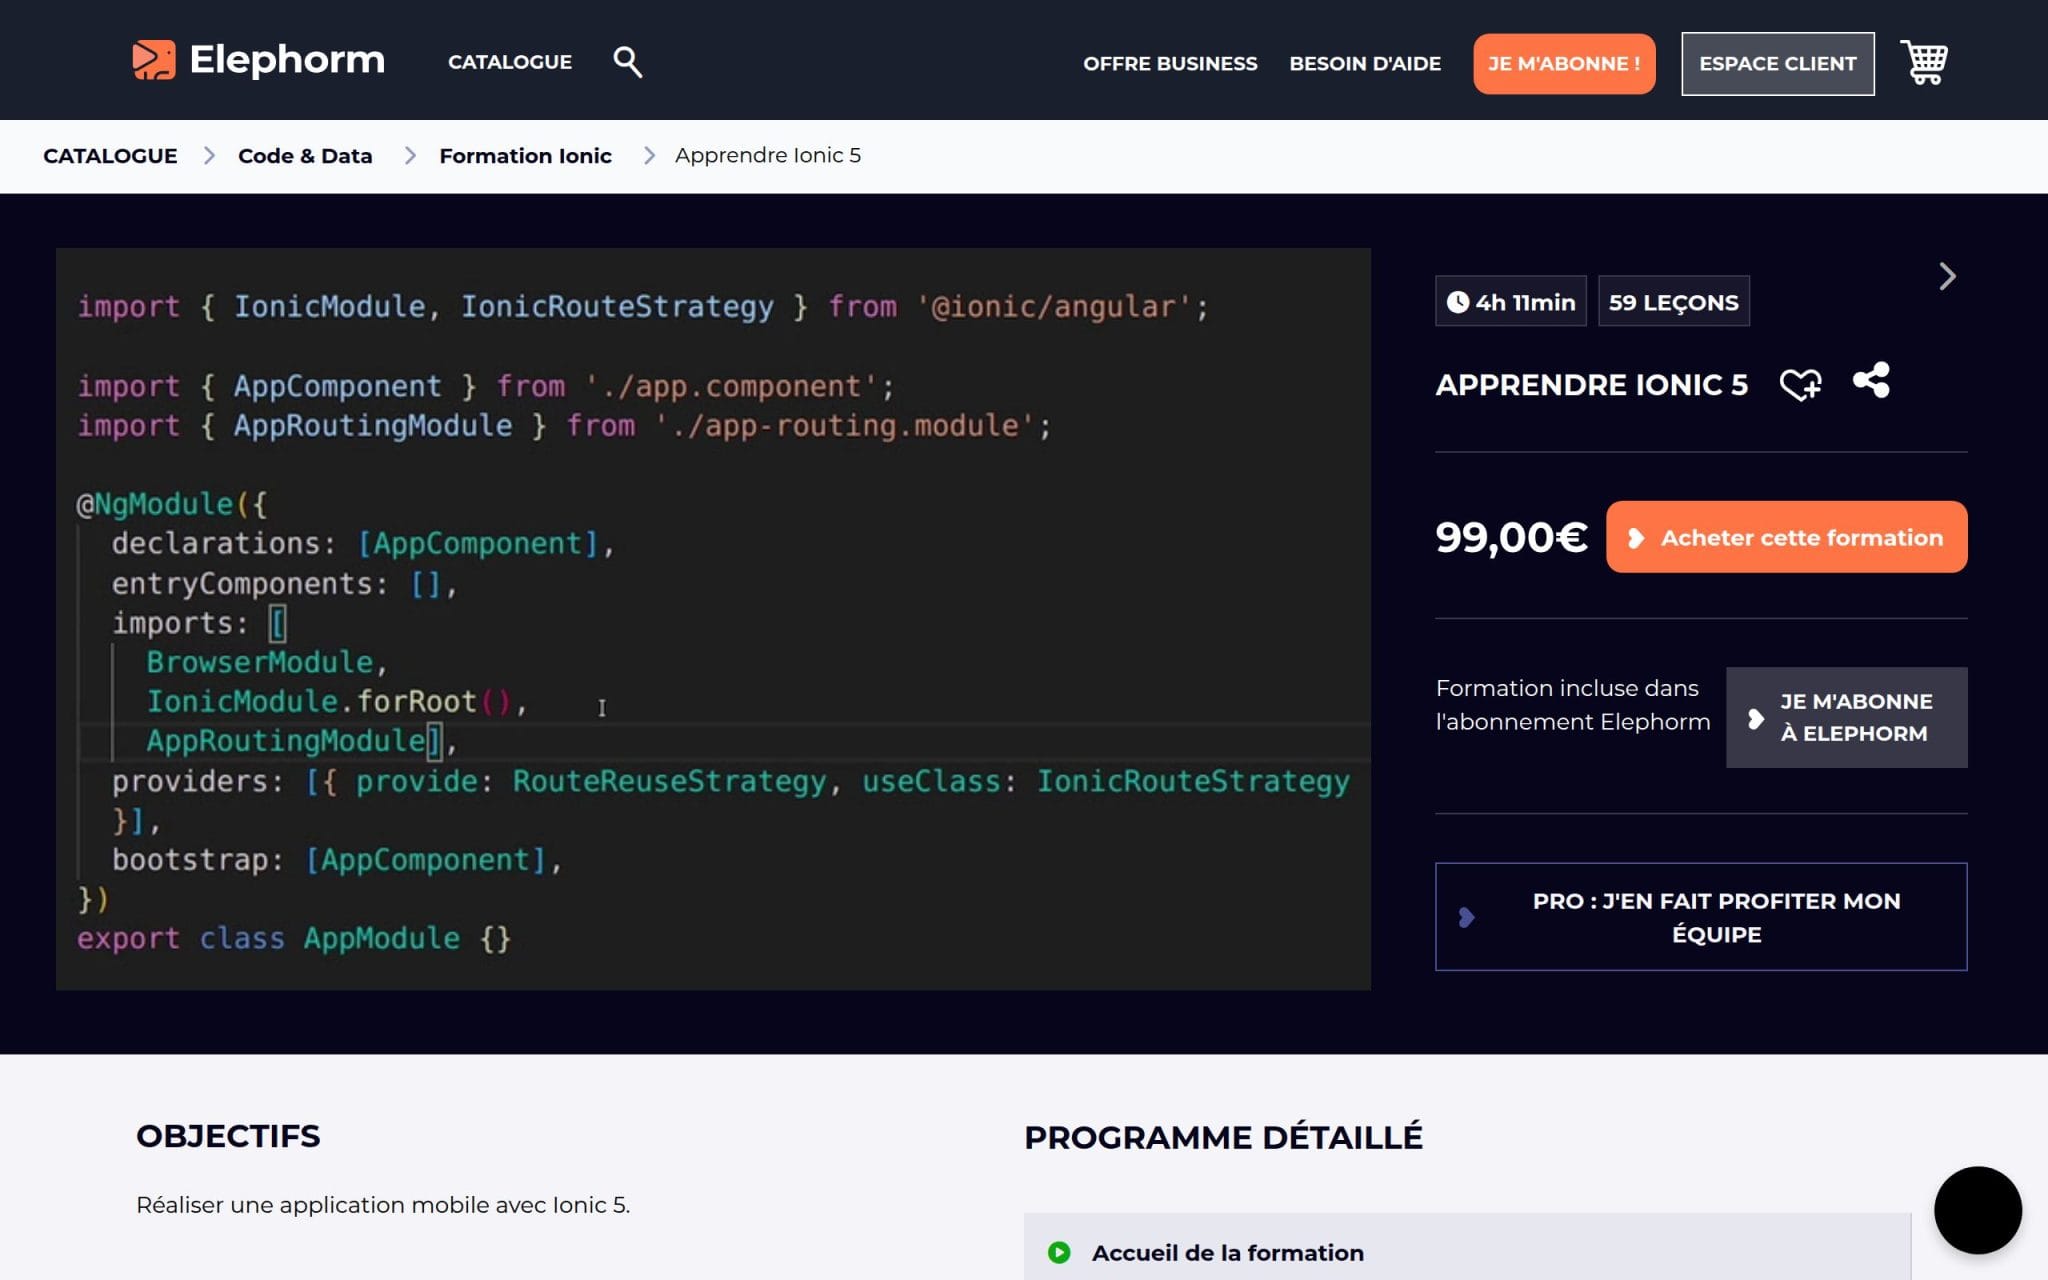Click the OBJECTIFS heading
This screenshot has height=1280, width=2048.
[228, 1136]
